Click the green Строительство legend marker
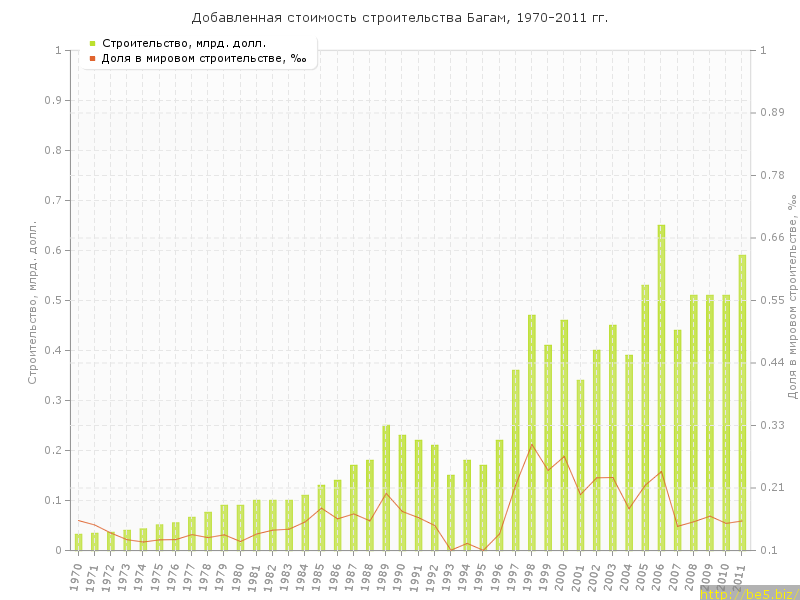800x600 pixels. pyautogui.click(x=92, y=43)
